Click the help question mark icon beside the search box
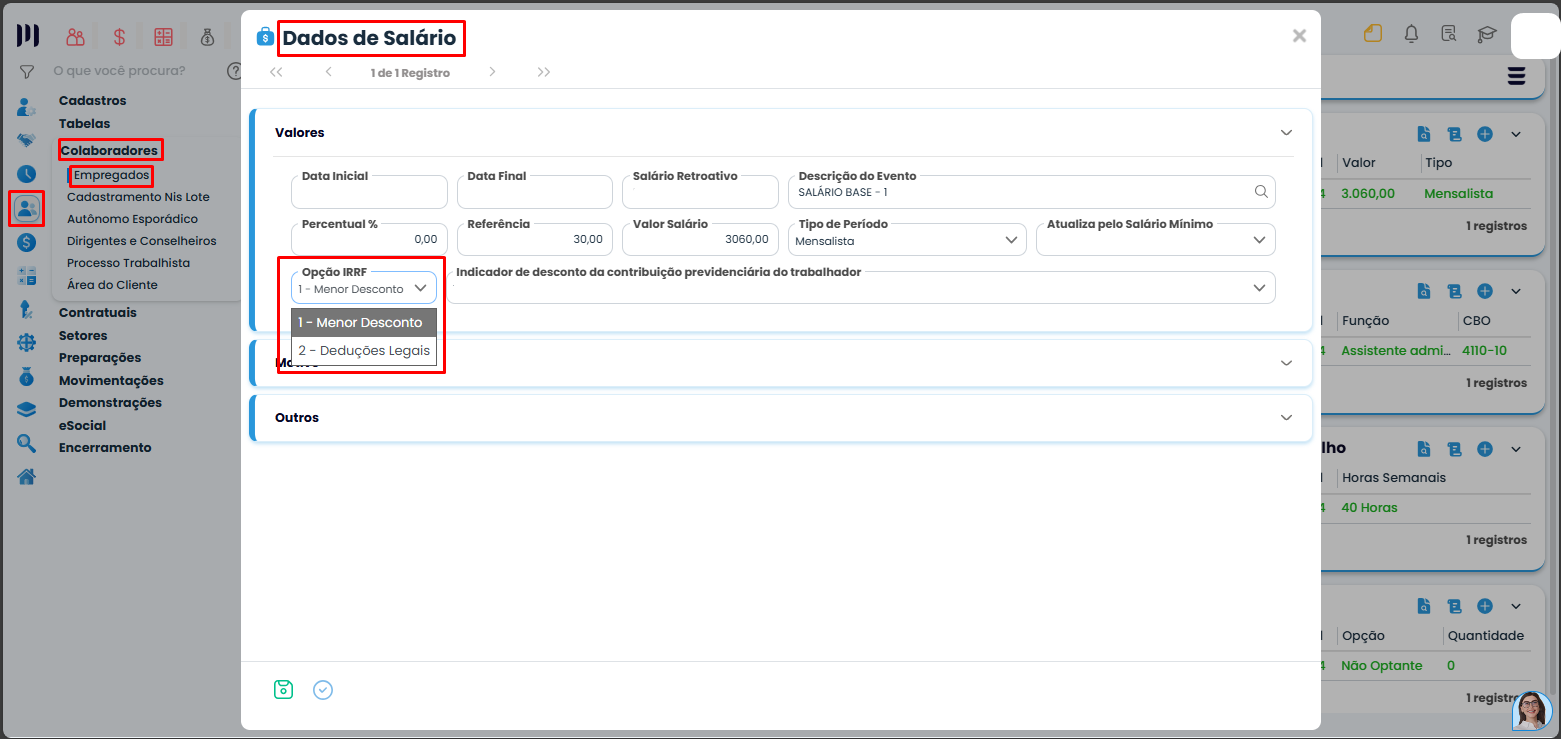Viewport: 1561px width, 739px height. coord(235,71)
